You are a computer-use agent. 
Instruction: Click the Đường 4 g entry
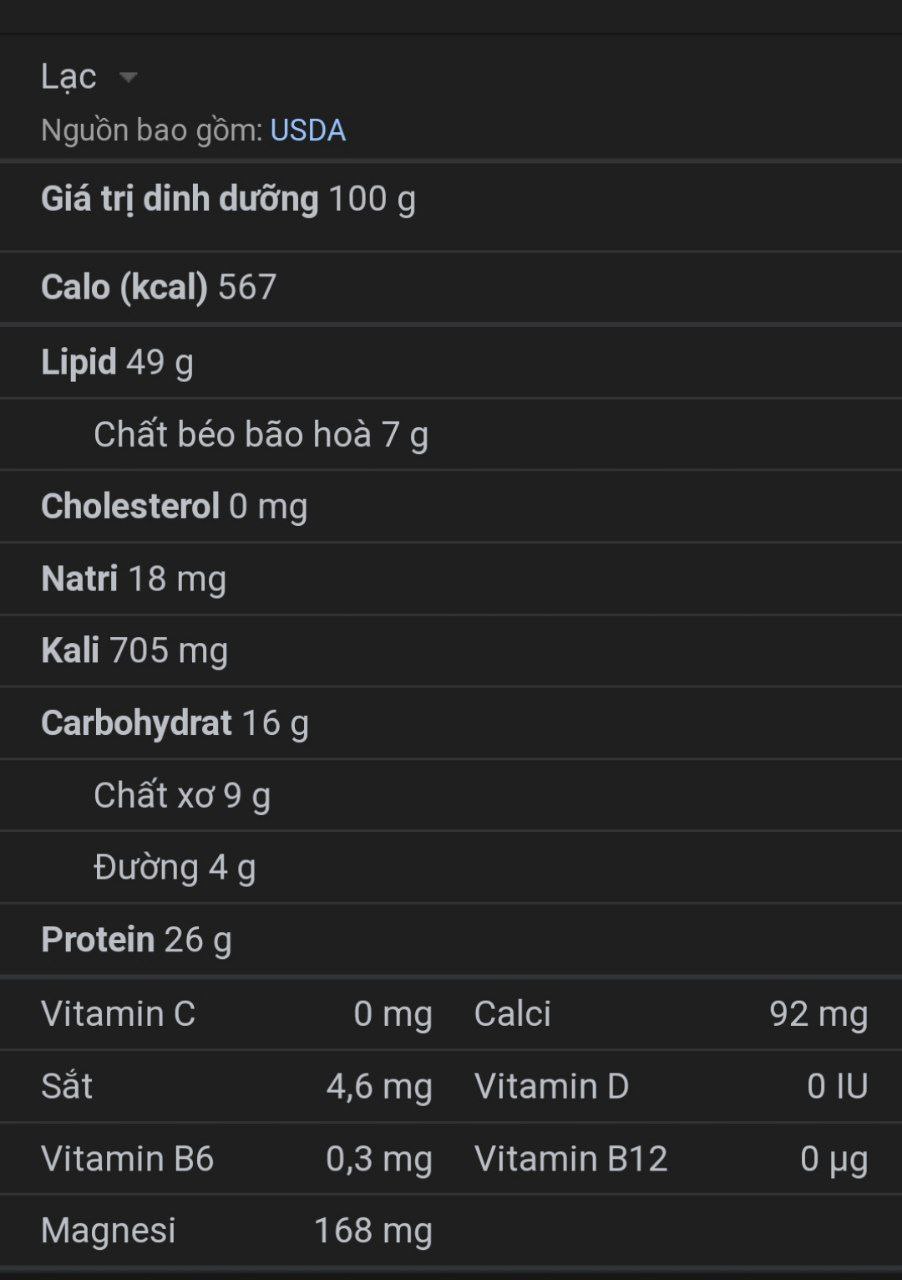[x=174, y=868]
